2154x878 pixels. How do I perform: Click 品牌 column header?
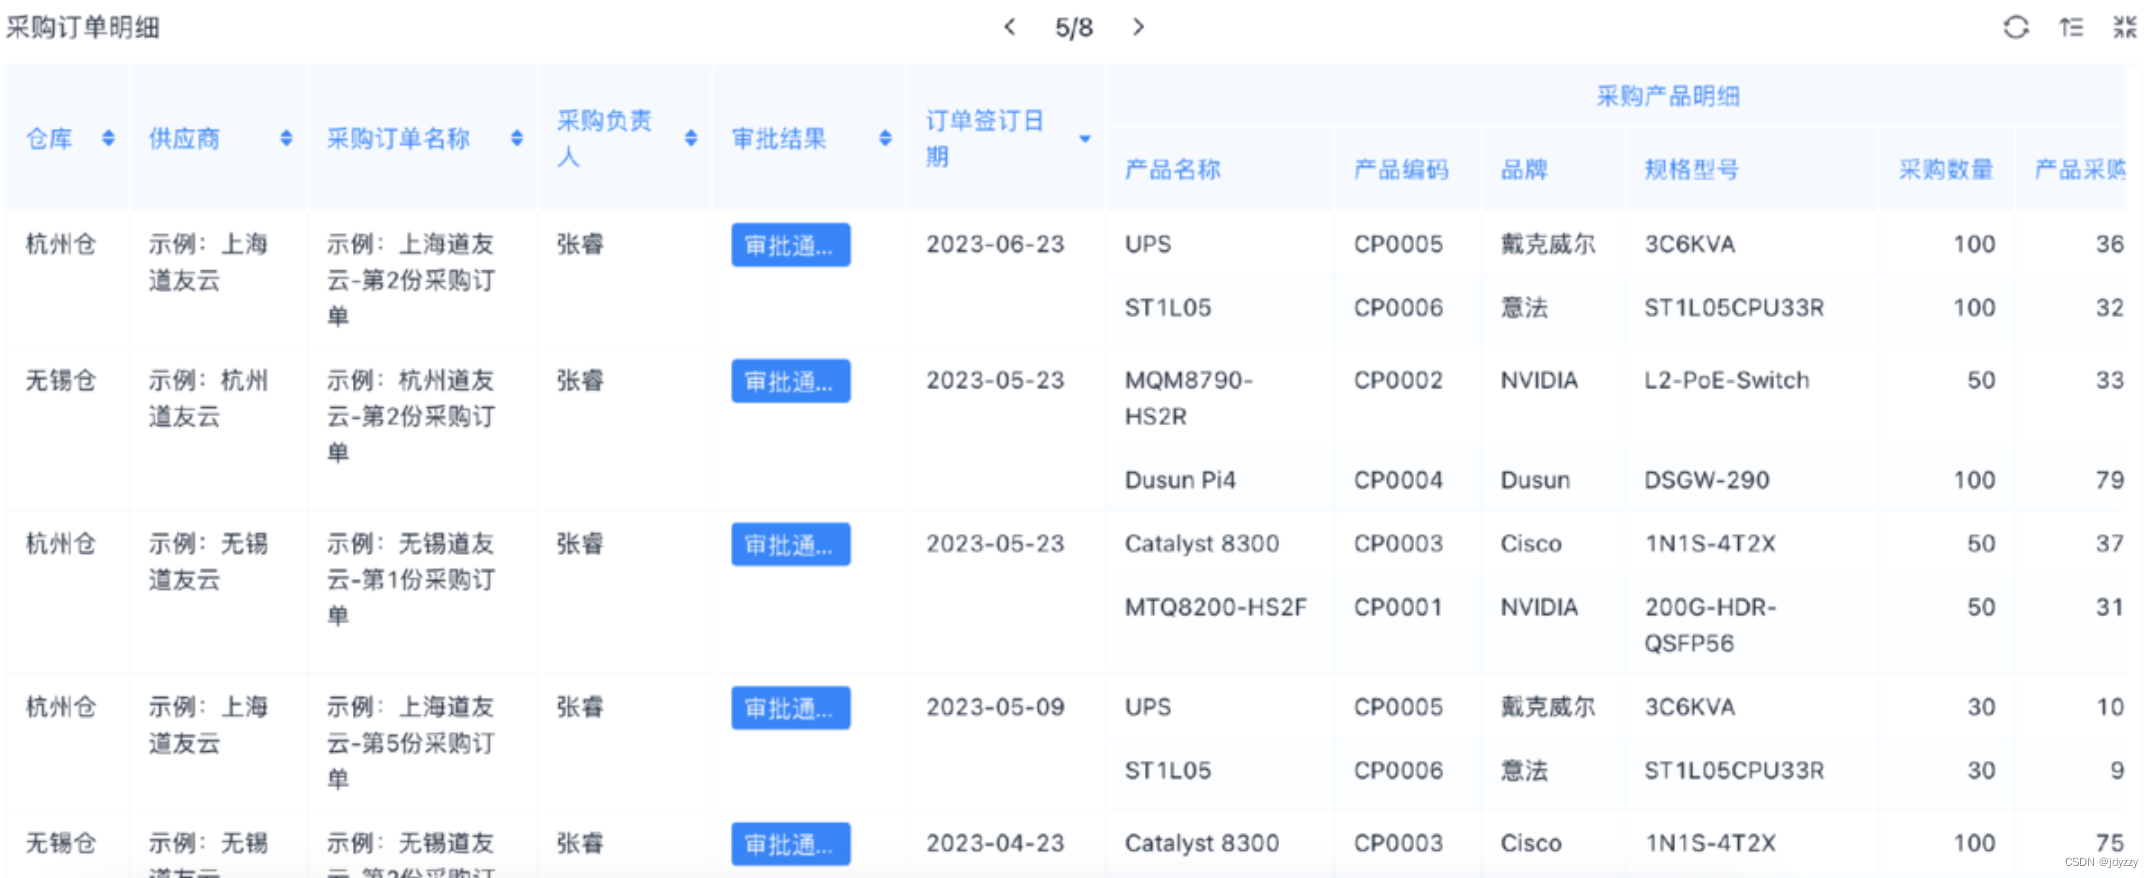1524,169
